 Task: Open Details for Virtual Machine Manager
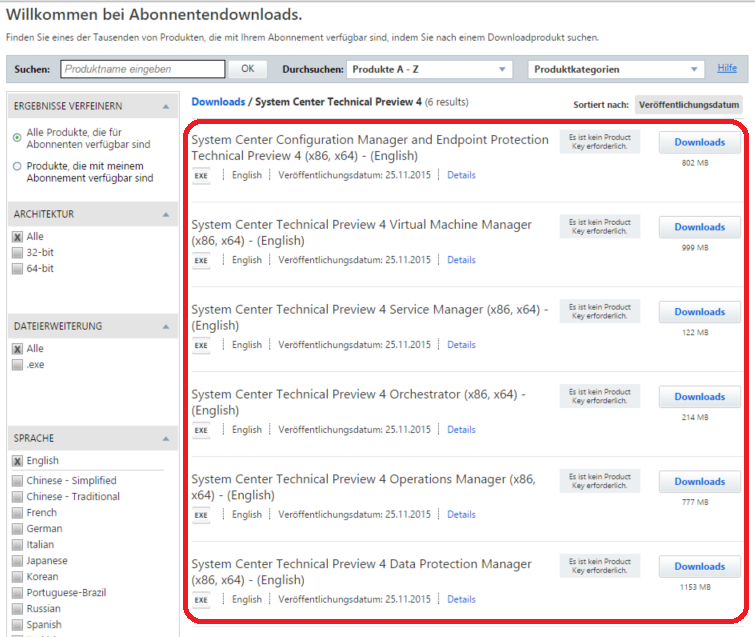pyautogui.click(x=461, y=260)
